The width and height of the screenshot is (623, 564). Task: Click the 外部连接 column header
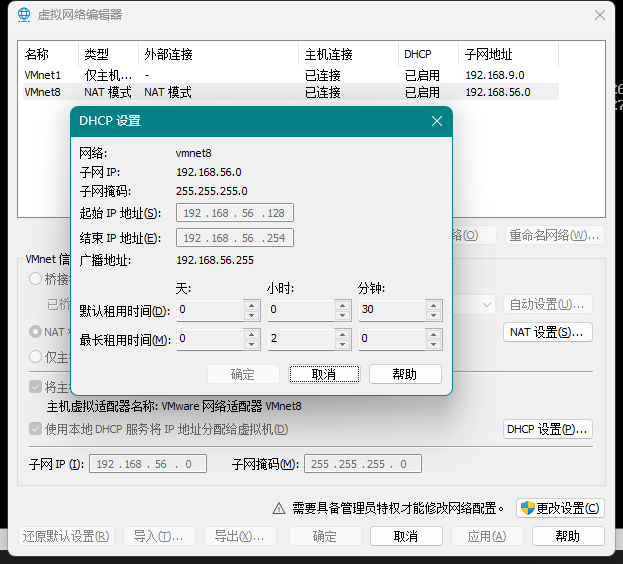(219, 54)
